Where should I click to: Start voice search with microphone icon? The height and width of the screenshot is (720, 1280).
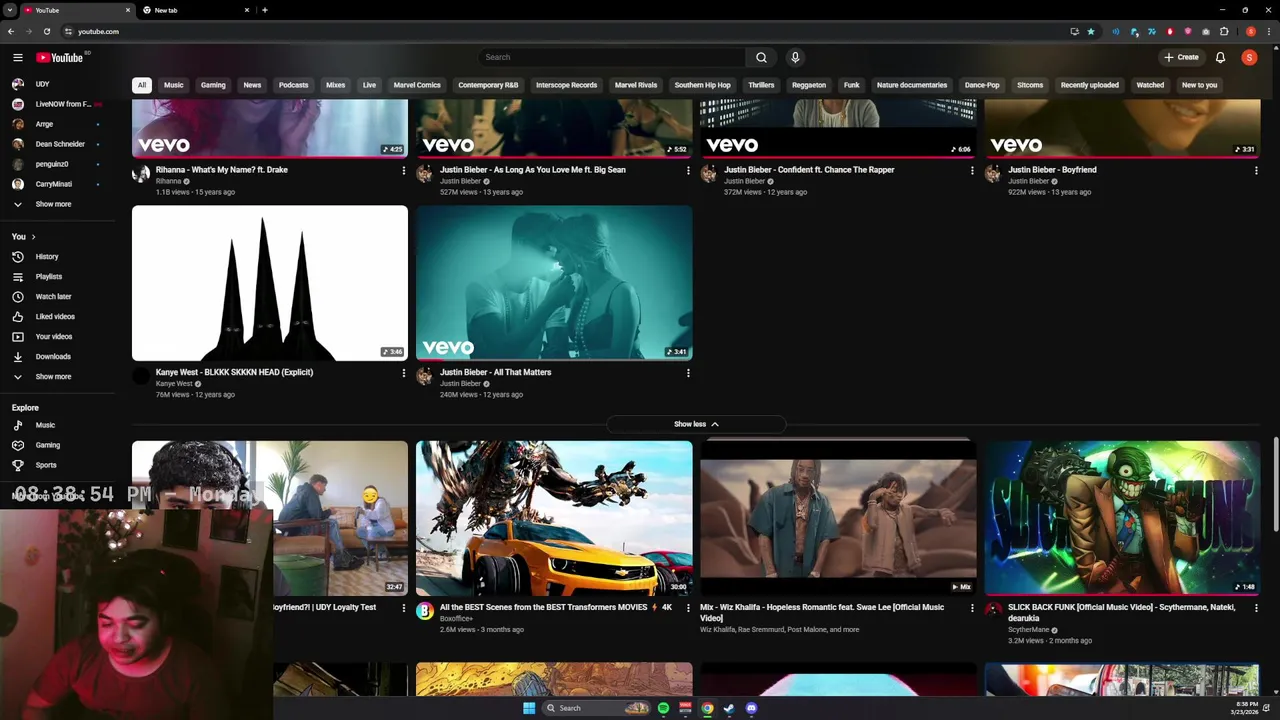pyautogui.click(x=795, y=57)
